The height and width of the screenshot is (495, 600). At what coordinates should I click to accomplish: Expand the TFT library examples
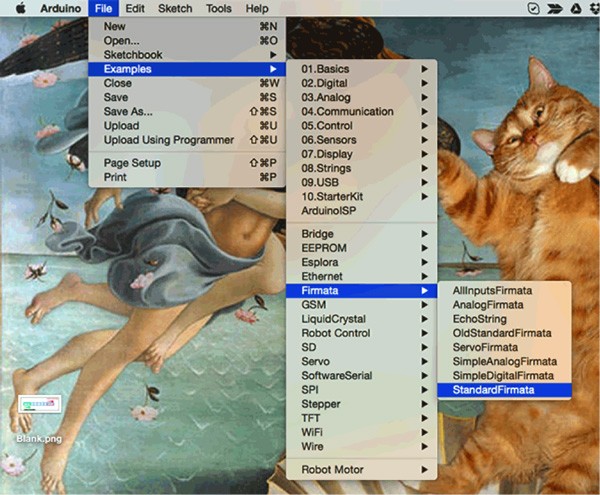362,418
